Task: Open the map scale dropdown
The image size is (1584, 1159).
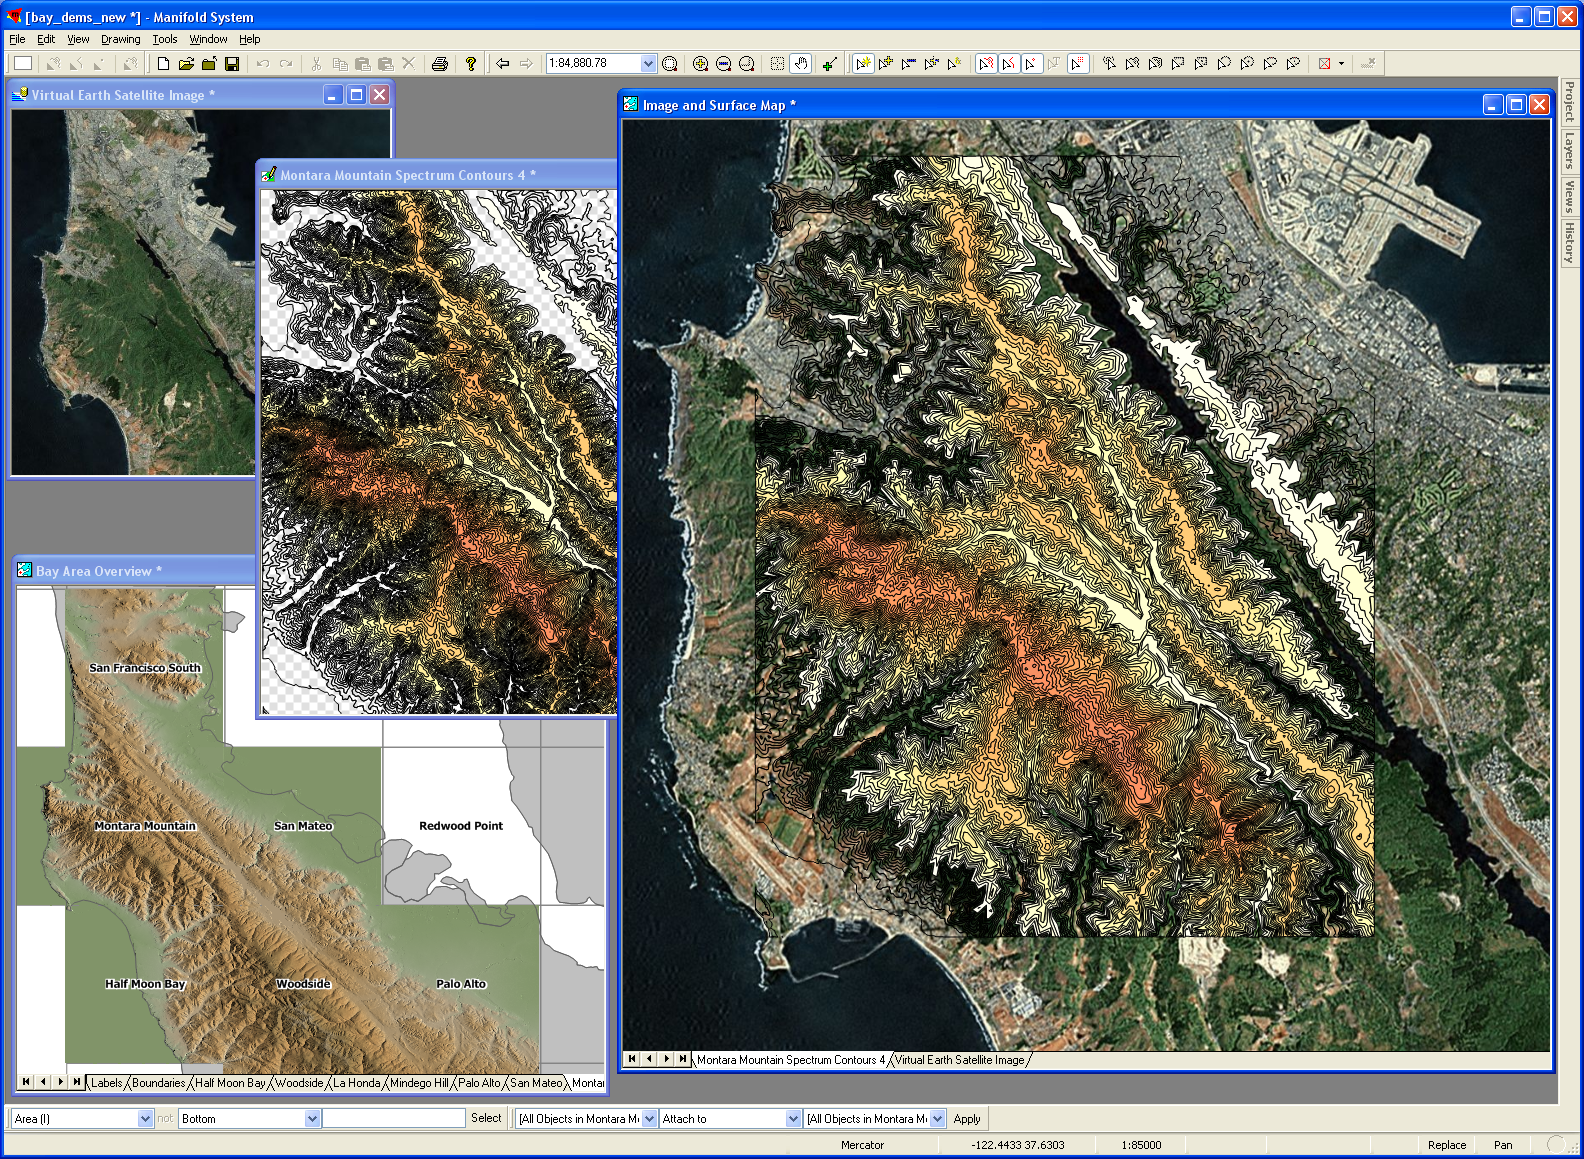Action: (648, 64)
